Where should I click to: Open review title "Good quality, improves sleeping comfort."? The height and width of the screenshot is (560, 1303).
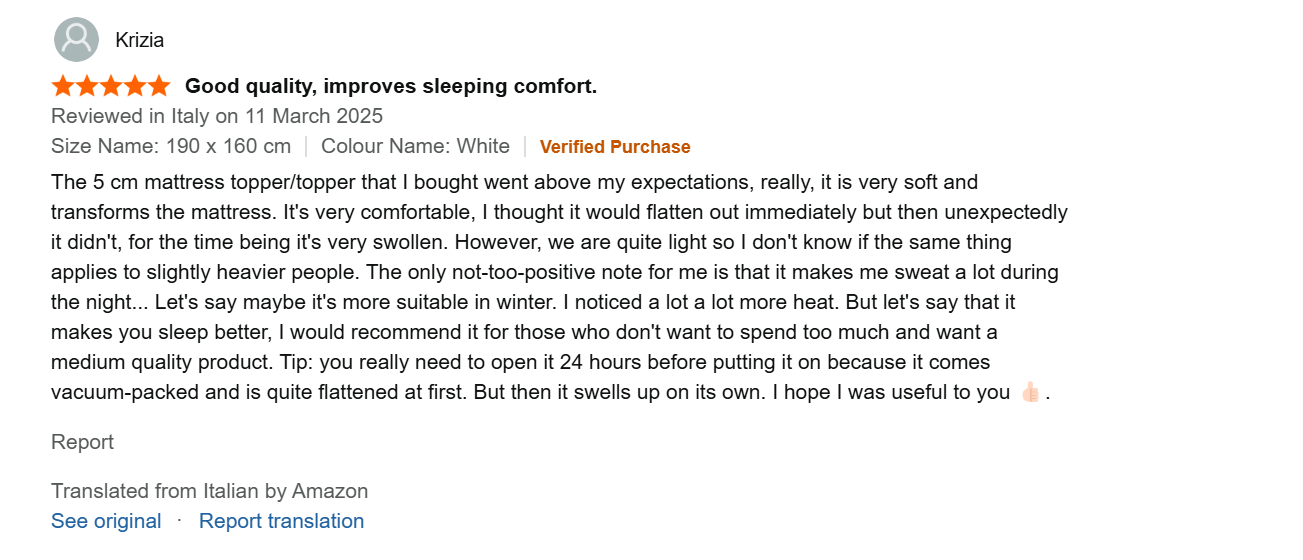[x=391, y=86]
